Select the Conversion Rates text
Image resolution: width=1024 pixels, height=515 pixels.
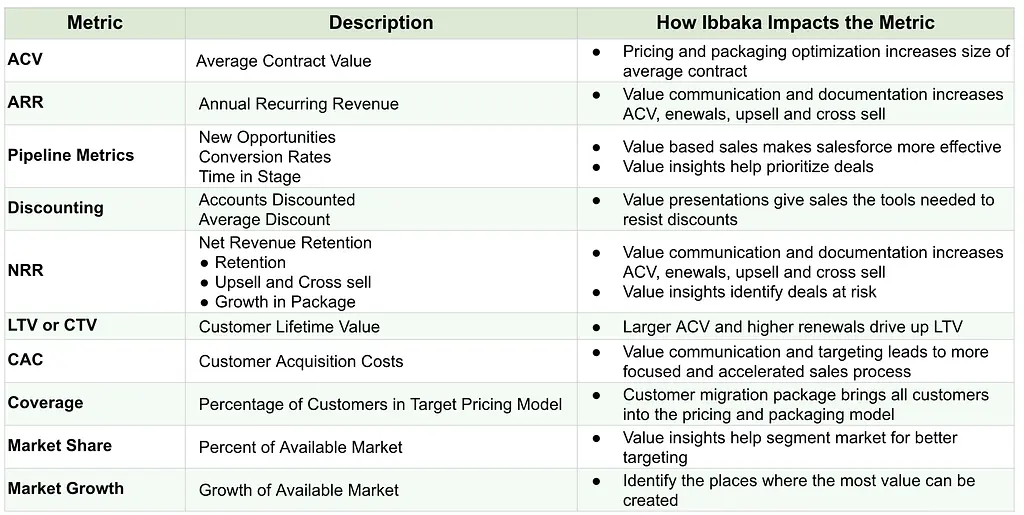(264, 157)
